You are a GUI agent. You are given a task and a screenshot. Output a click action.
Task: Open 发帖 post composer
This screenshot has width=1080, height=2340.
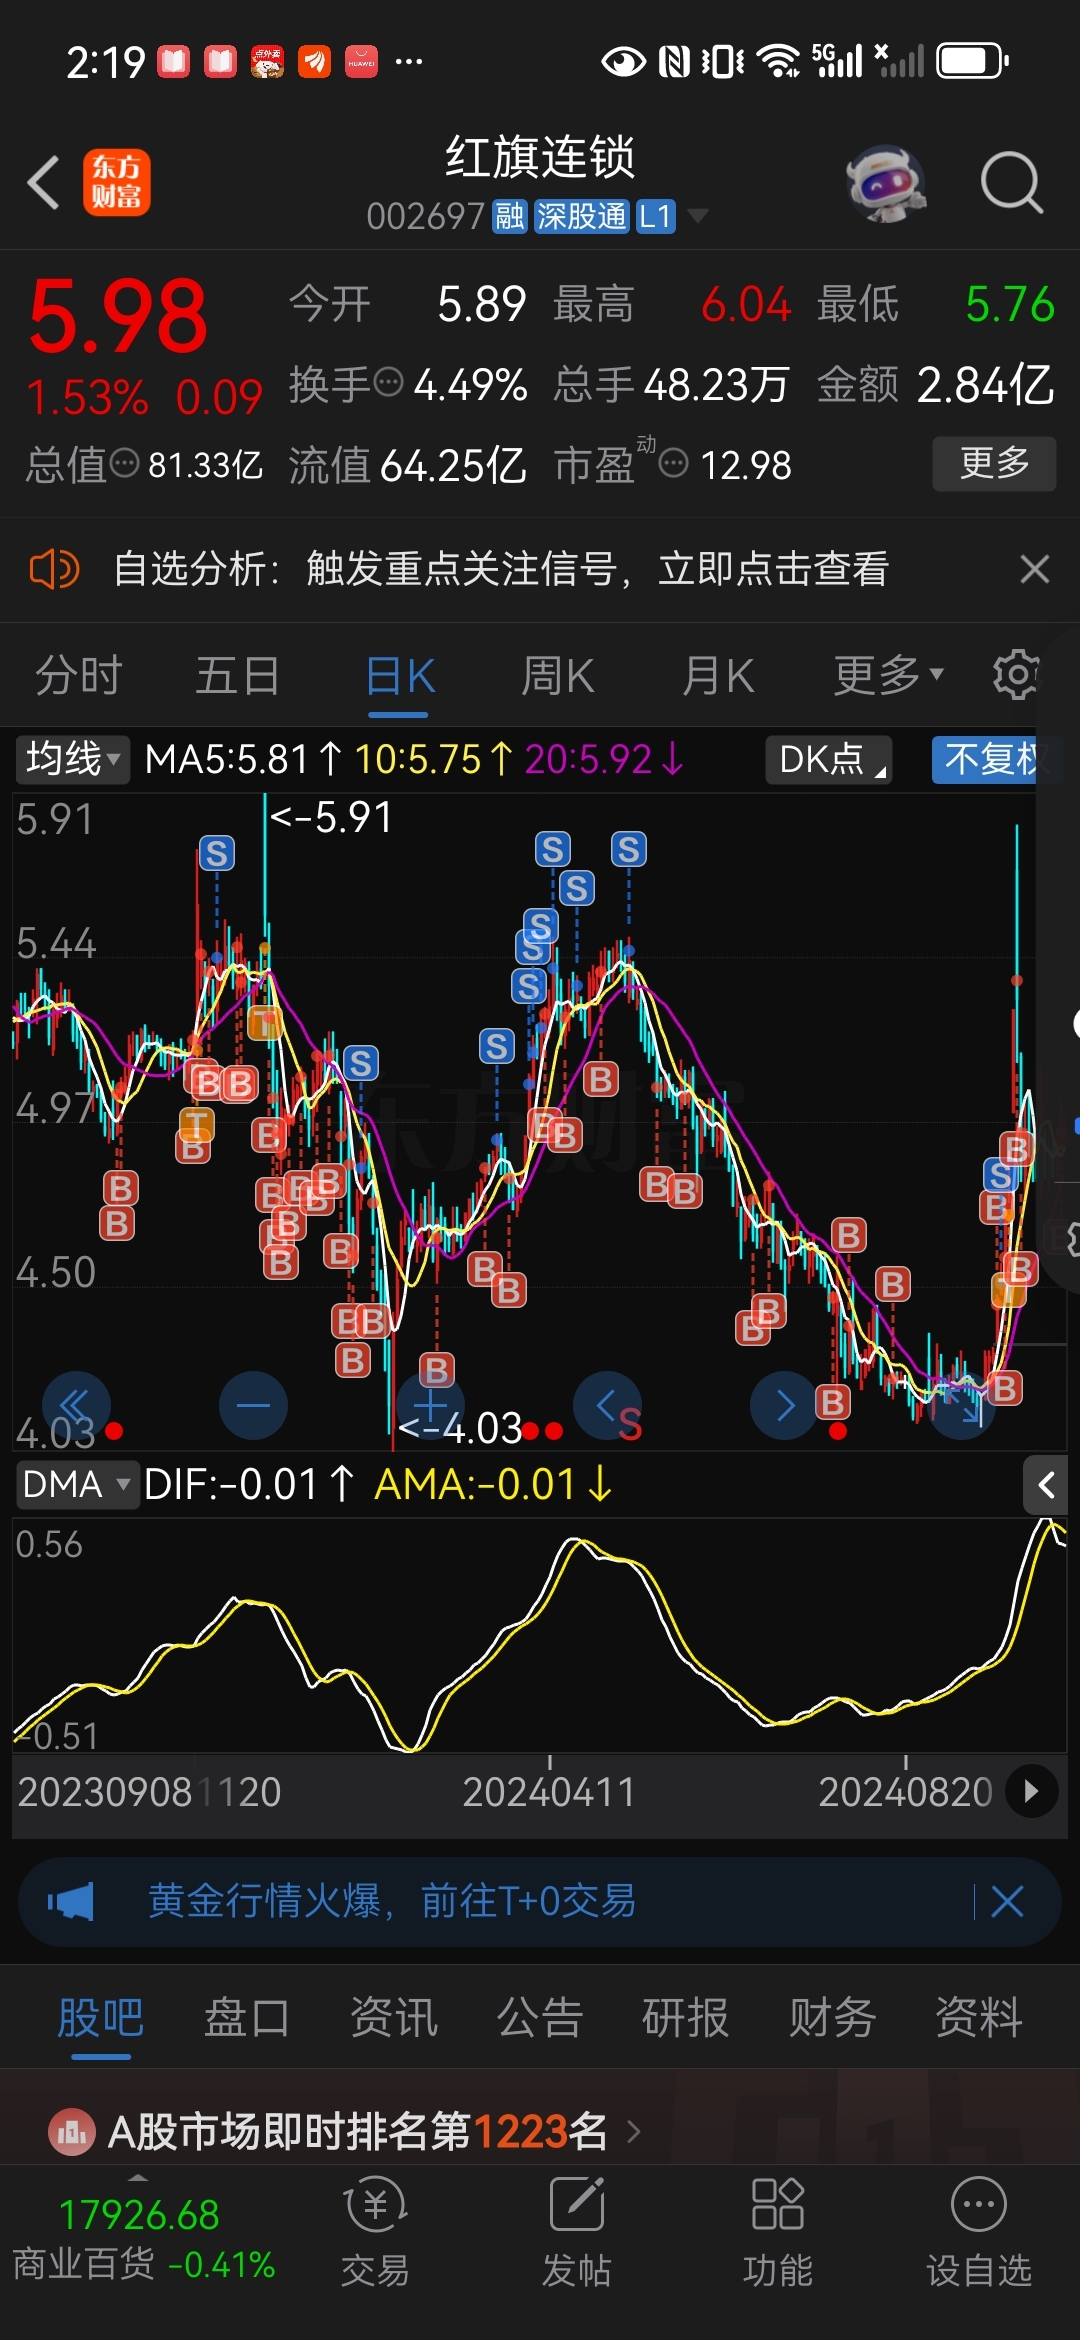pos(577,2233)
